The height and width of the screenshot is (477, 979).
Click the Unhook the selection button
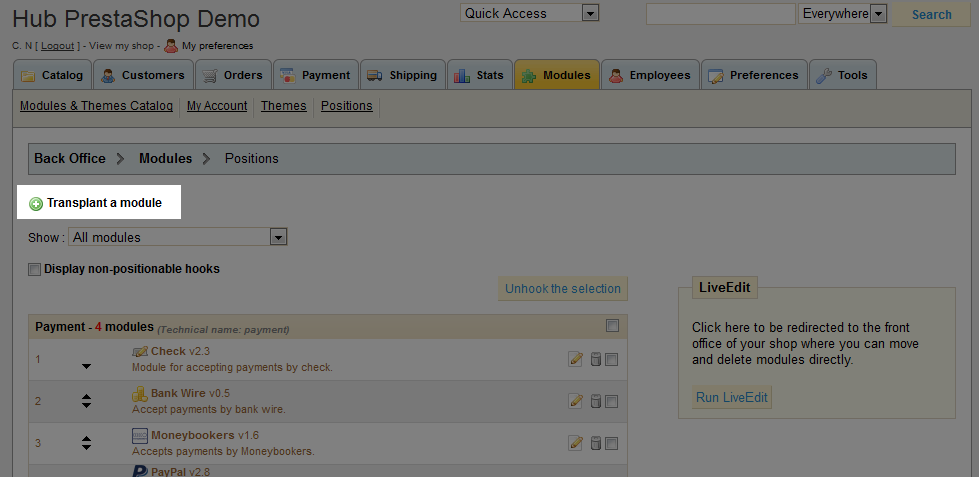coord(562,289)
